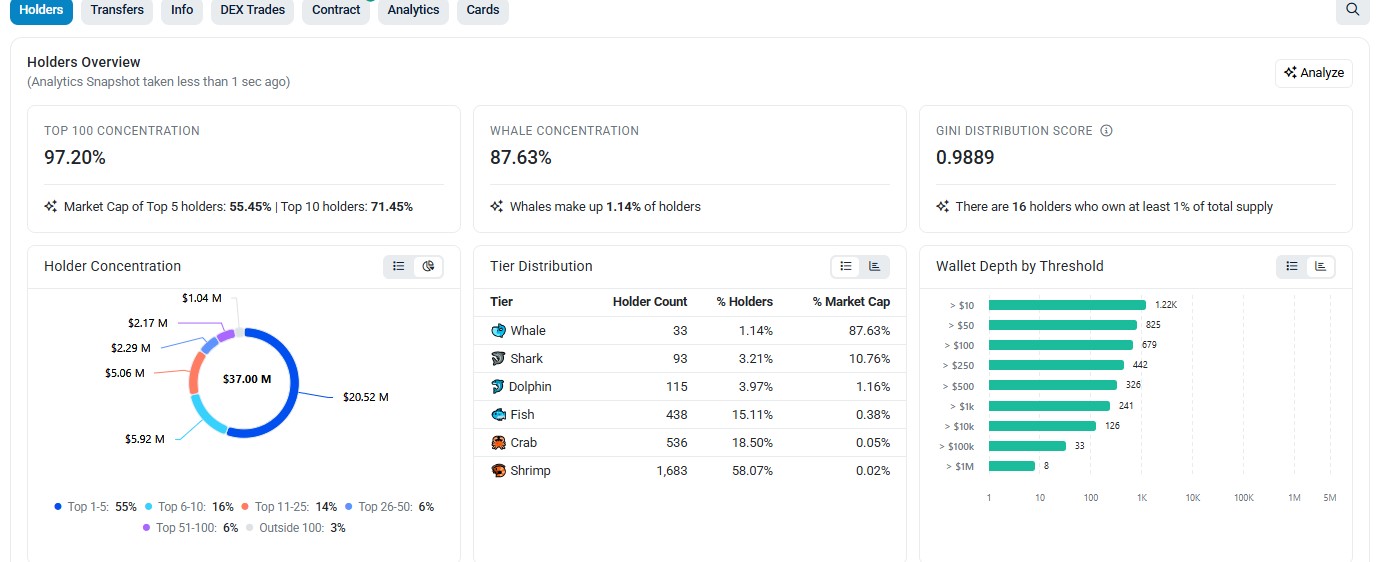This screenshot has height=562, width=1395.
Task: Sort by the % Market Cap column header
Action: pyautogui.click(x=851, y=302)
